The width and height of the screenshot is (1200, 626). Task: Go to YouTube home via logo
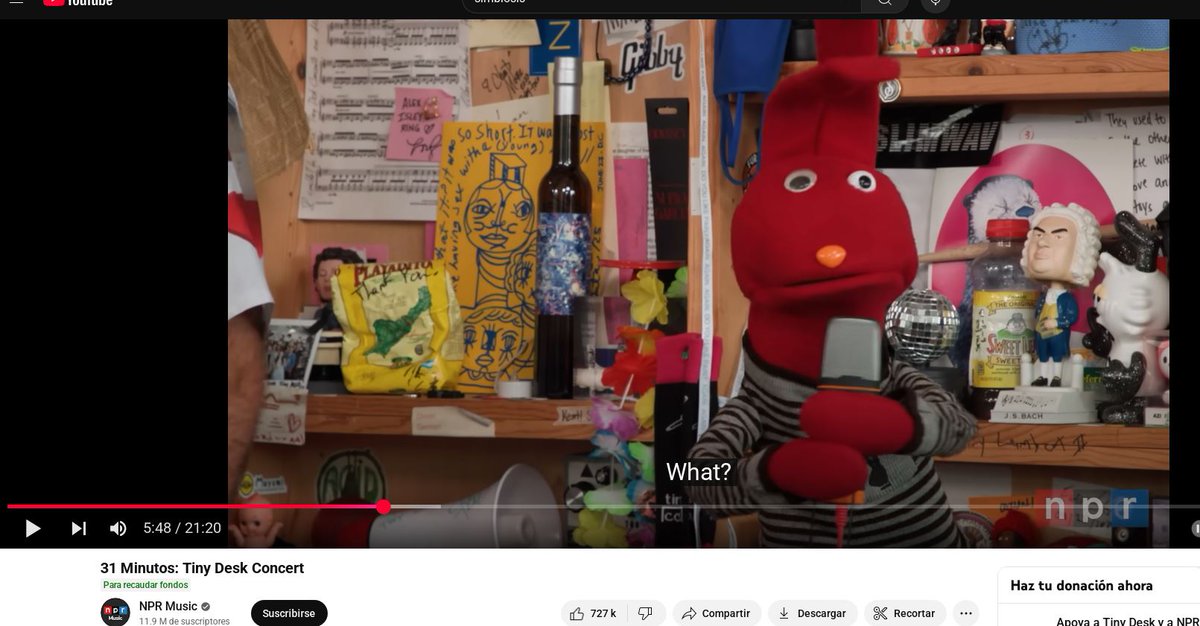click(x=78, y=3)
